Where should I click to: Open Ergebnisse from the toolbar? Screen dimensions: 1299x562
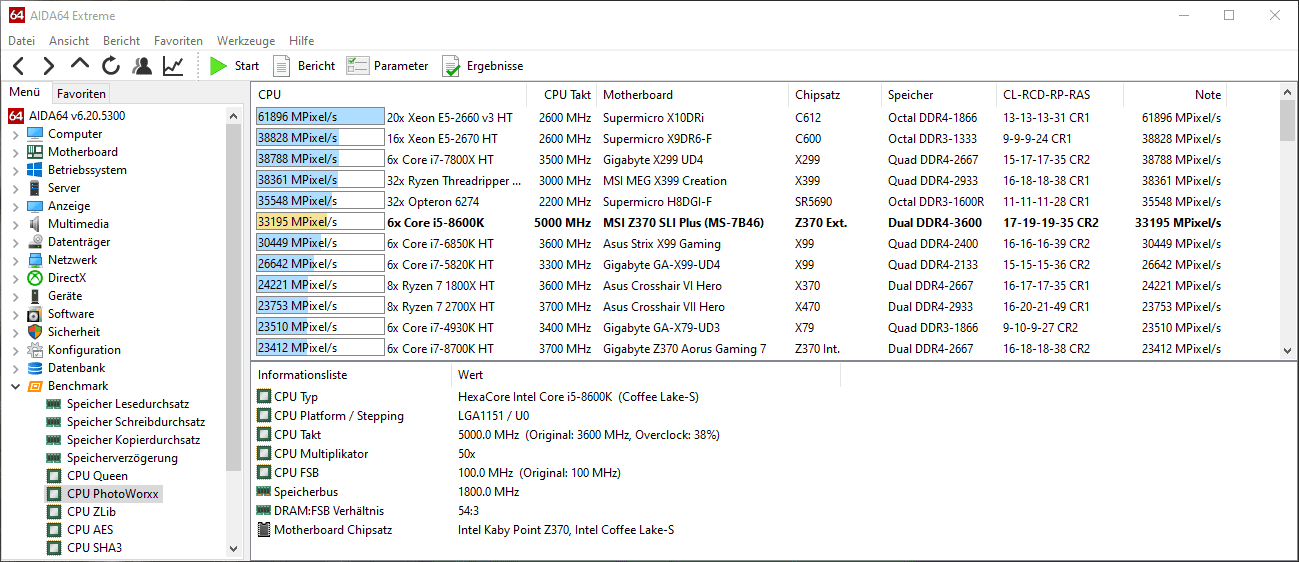click(x=482, y=66)
